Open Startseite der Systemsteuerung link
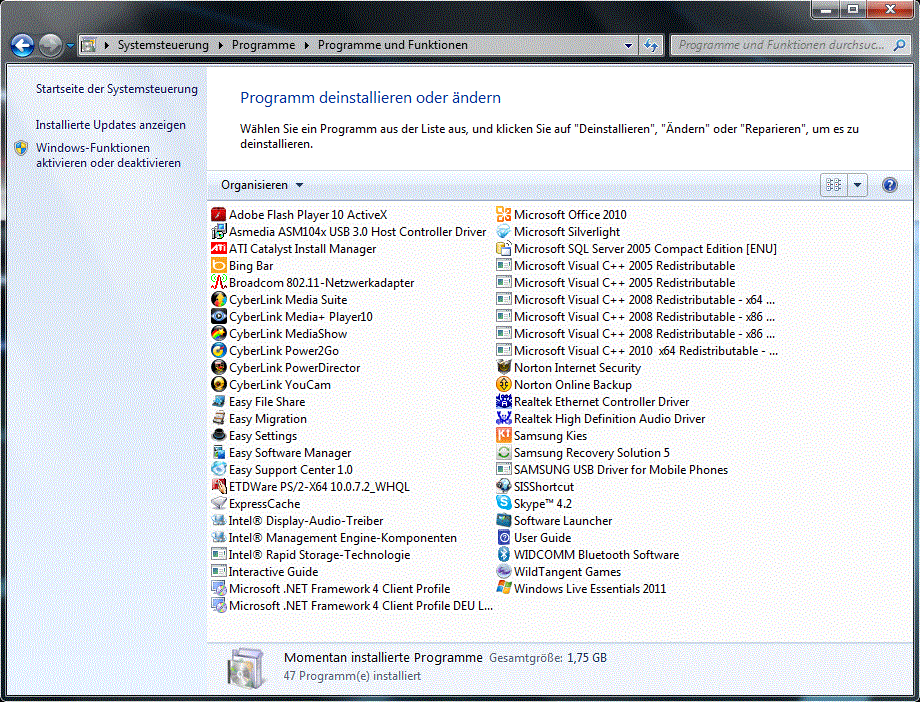920x702 pixels. 117,89
